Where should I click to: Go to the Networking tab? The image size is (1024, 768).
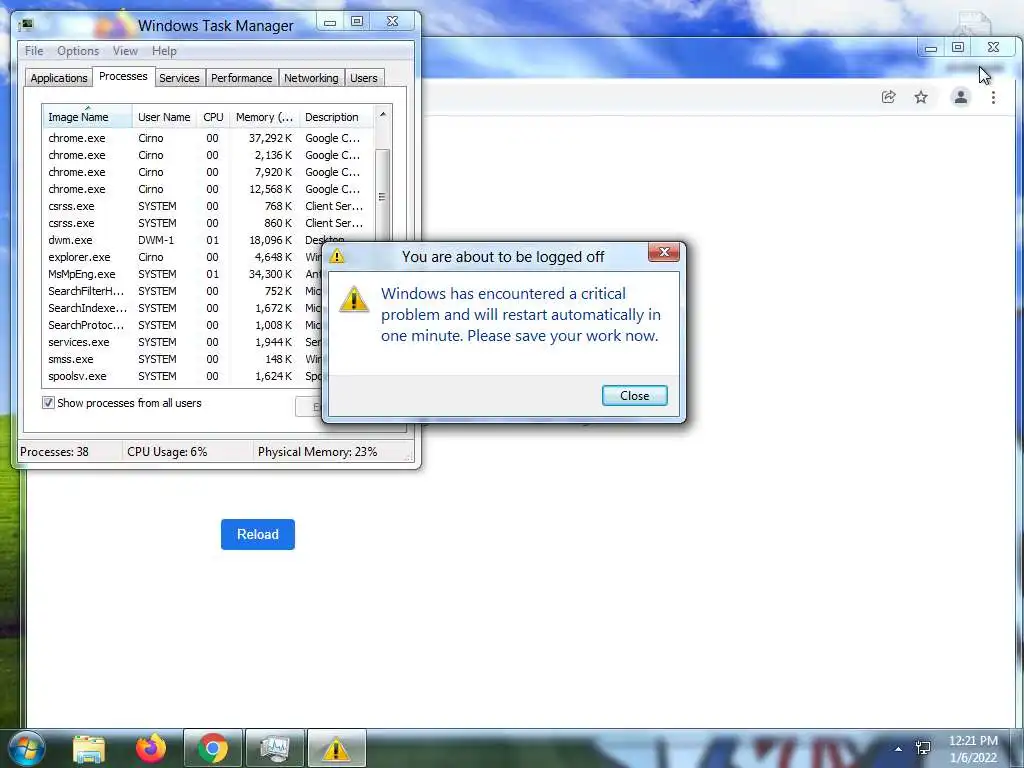311,78
